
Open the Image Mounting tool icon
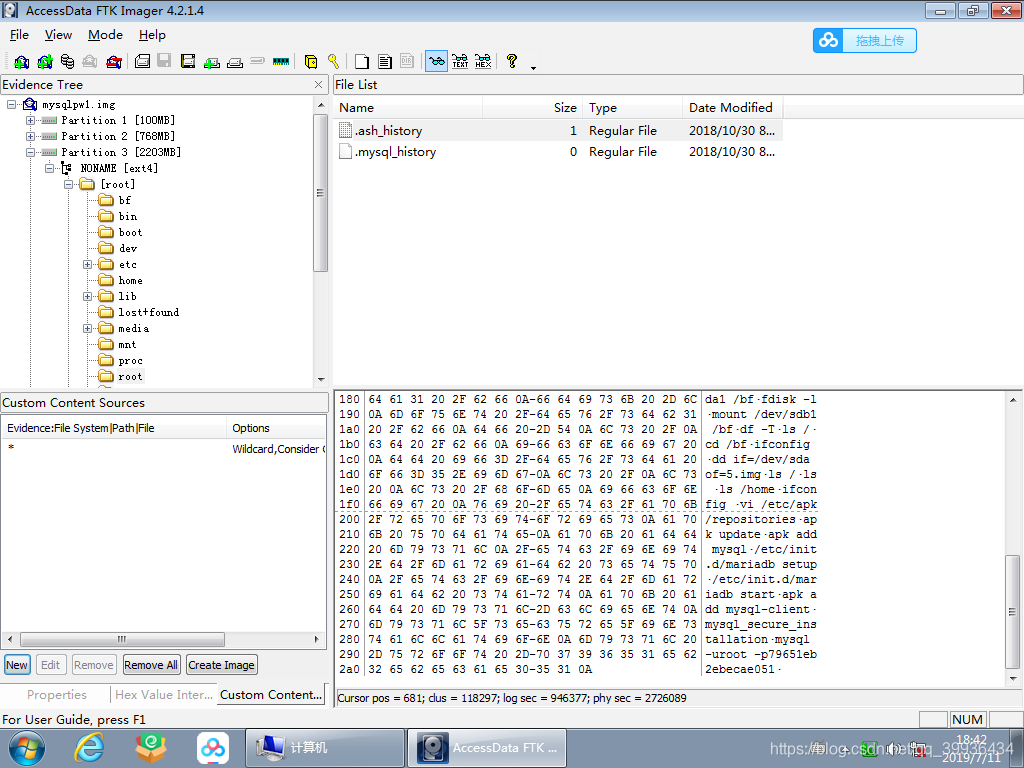click(67, 61)
